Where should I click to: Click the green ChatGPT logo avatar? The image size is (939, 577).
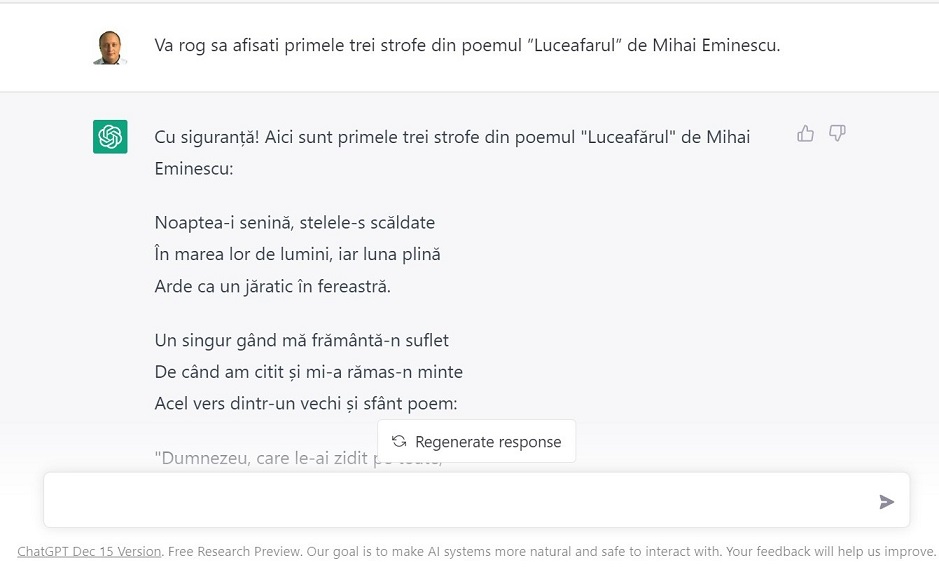[x=110, y=136]
